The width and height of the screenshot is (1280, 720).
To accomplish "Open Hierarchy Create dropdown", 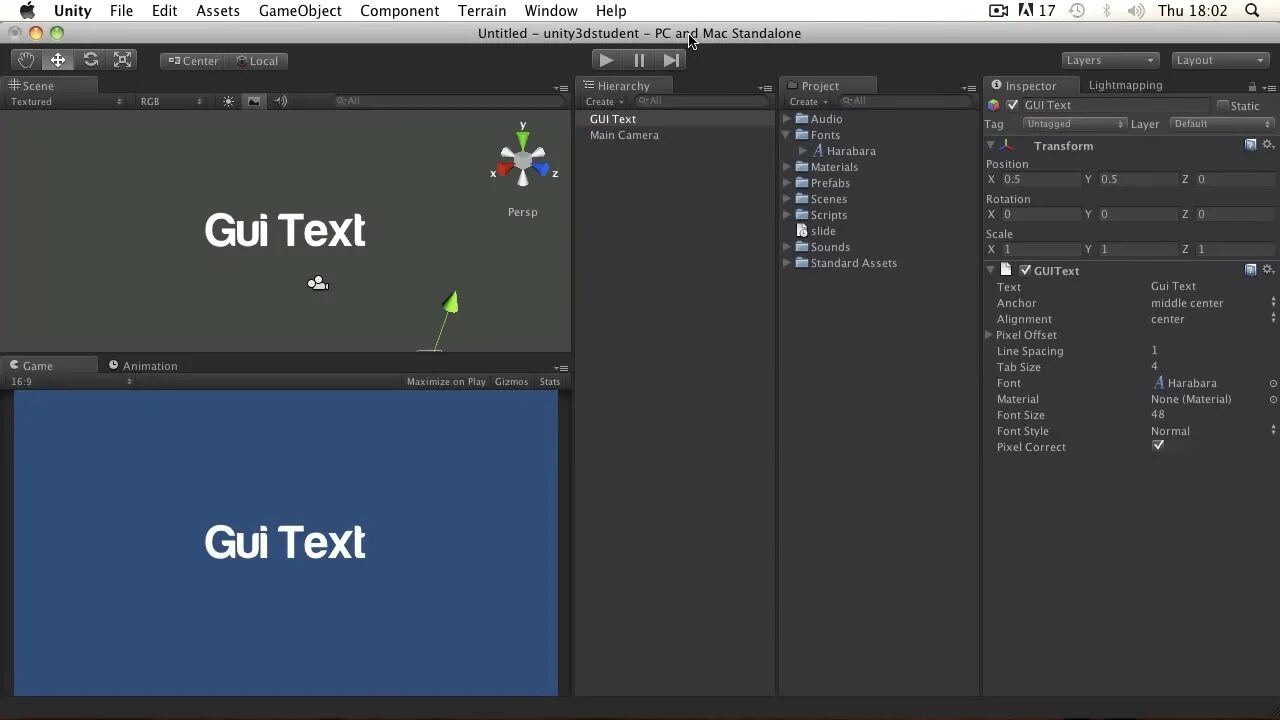I will tap(604, 101).
